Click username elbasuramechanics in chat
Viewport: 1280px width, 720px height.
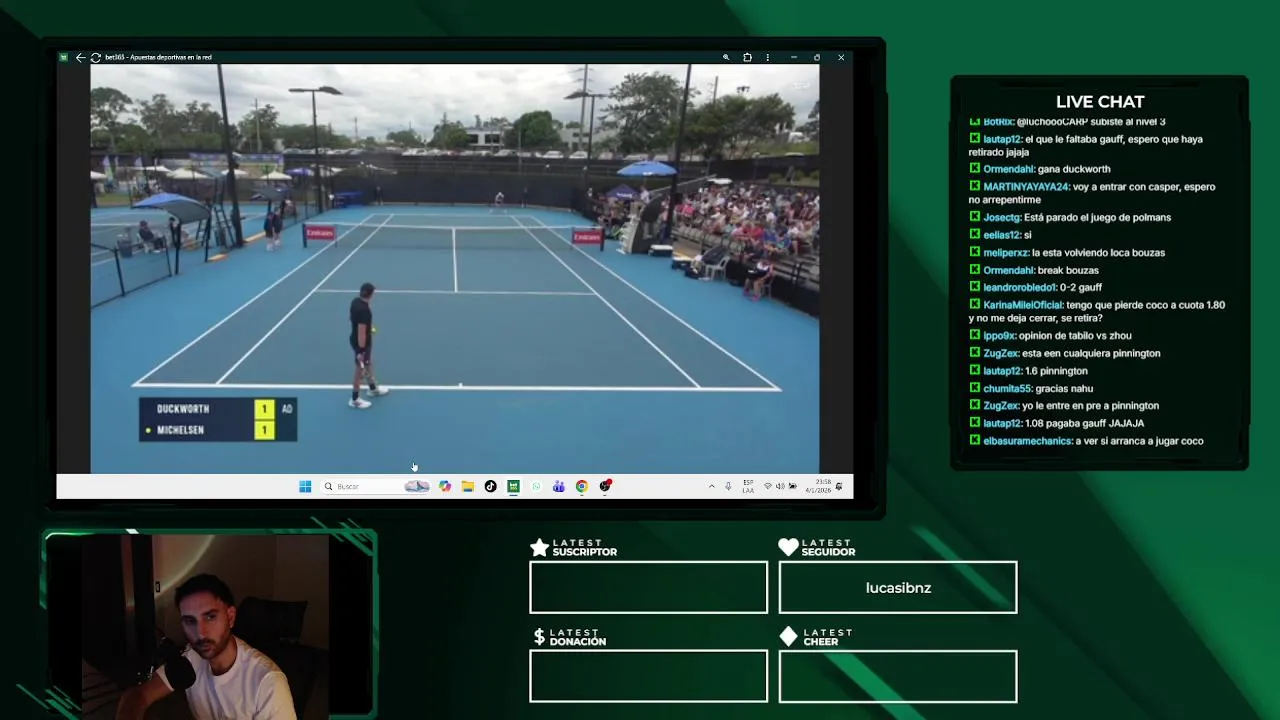[1027, 441]
